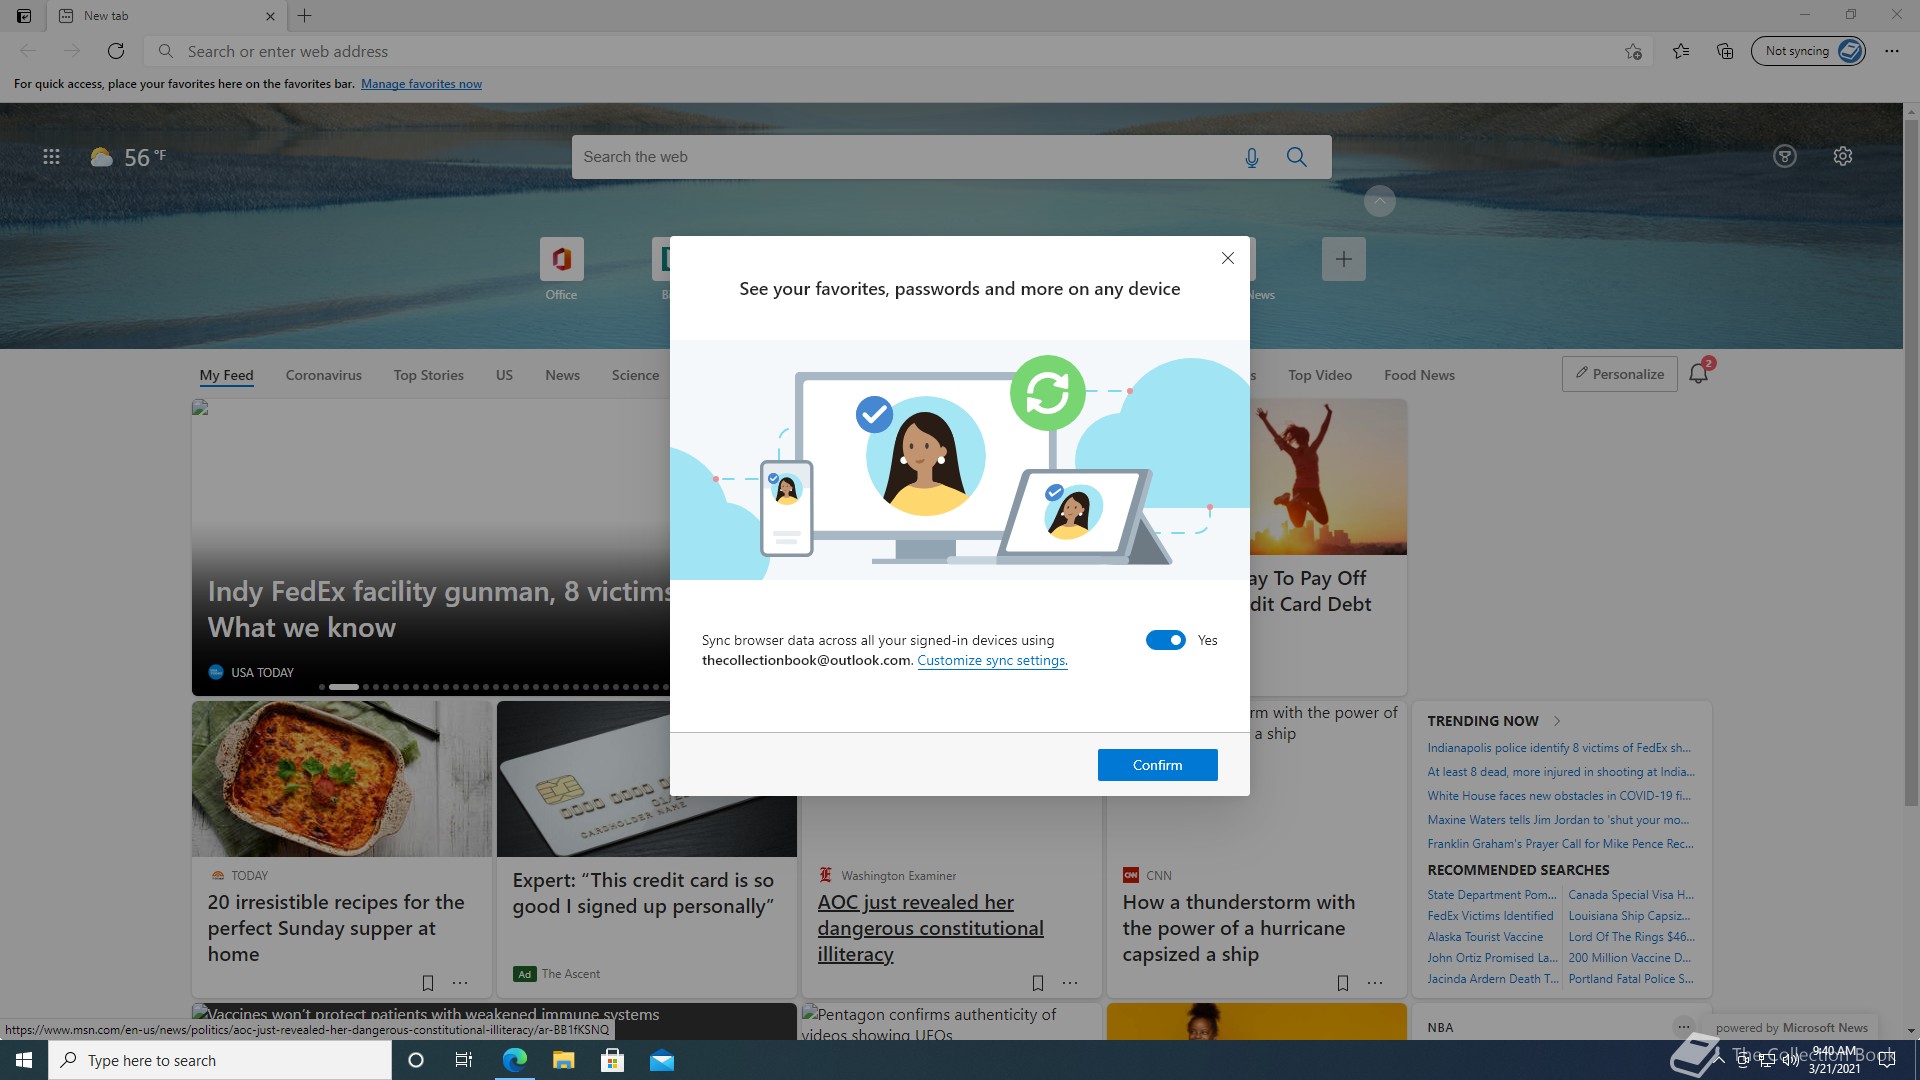
Task: Expand Trending Now chevron arrow
Action: point(1557,721)
